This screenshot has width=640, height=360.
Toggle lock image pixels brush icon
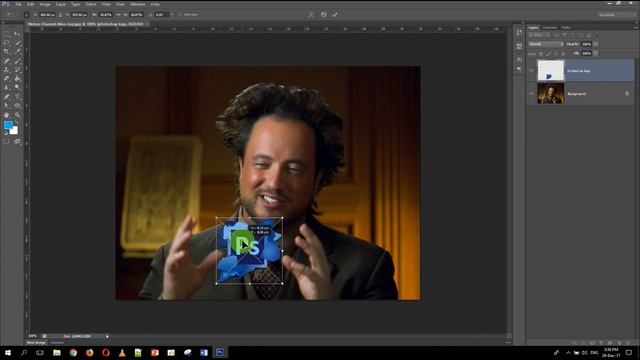[x=549, y=53]
